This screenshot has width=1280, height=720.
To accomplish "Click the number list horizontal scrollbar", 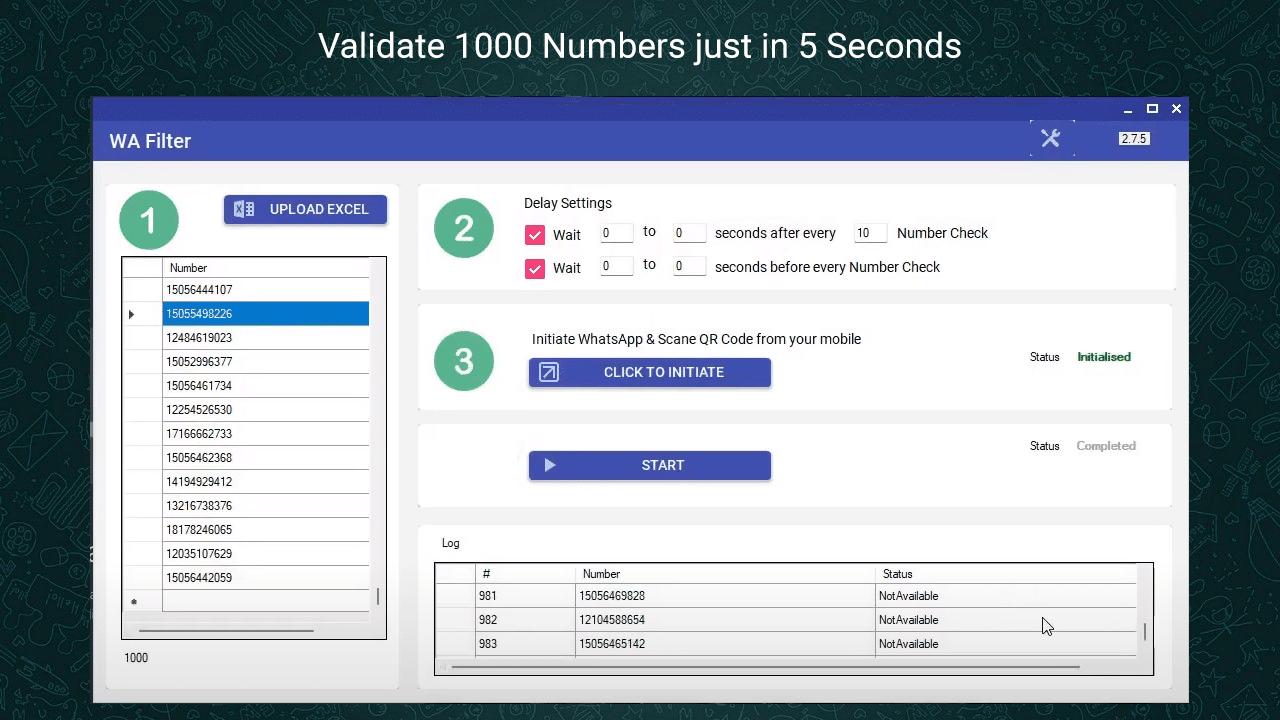I will pos(226,631).
